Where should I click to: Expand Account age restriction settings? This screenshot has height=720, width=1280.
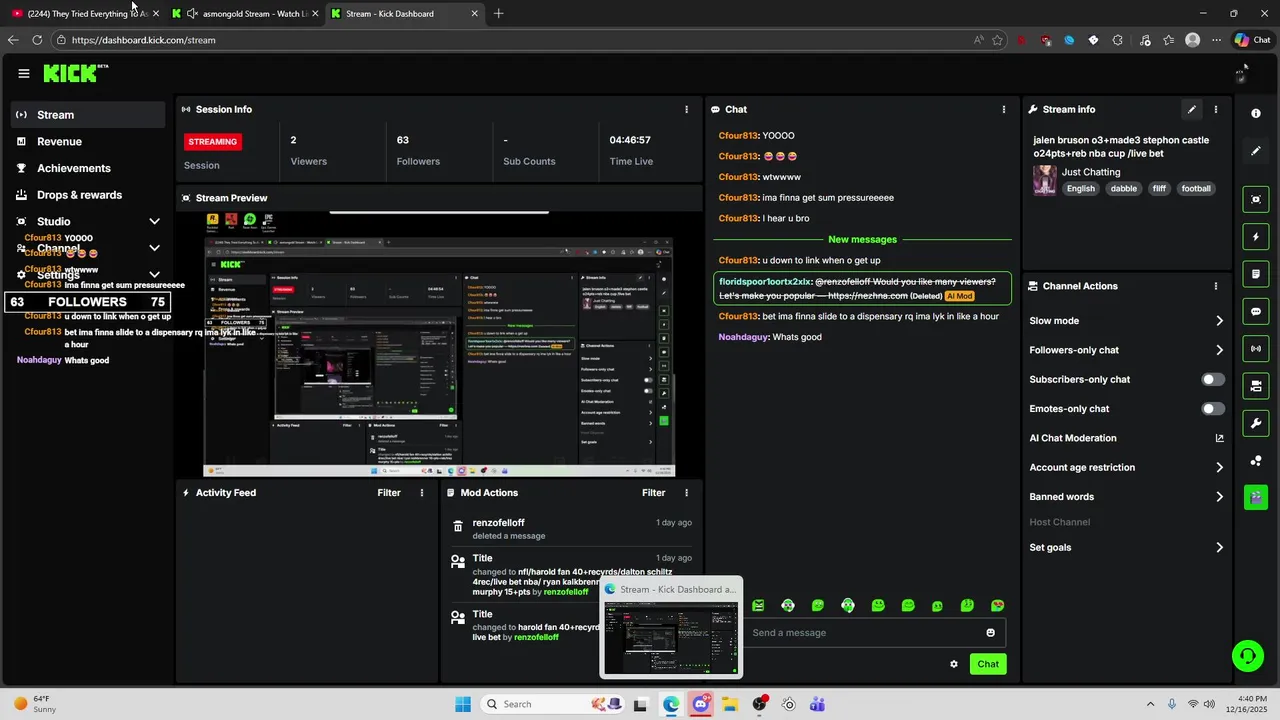point(1219,467)
